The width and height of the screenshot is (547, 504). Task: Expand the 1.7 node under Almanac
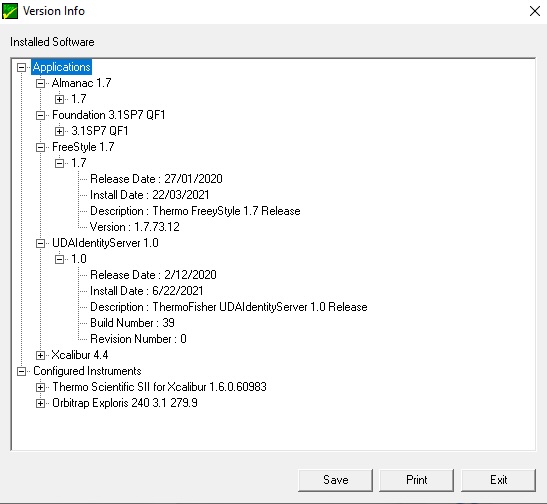point(59,99)
